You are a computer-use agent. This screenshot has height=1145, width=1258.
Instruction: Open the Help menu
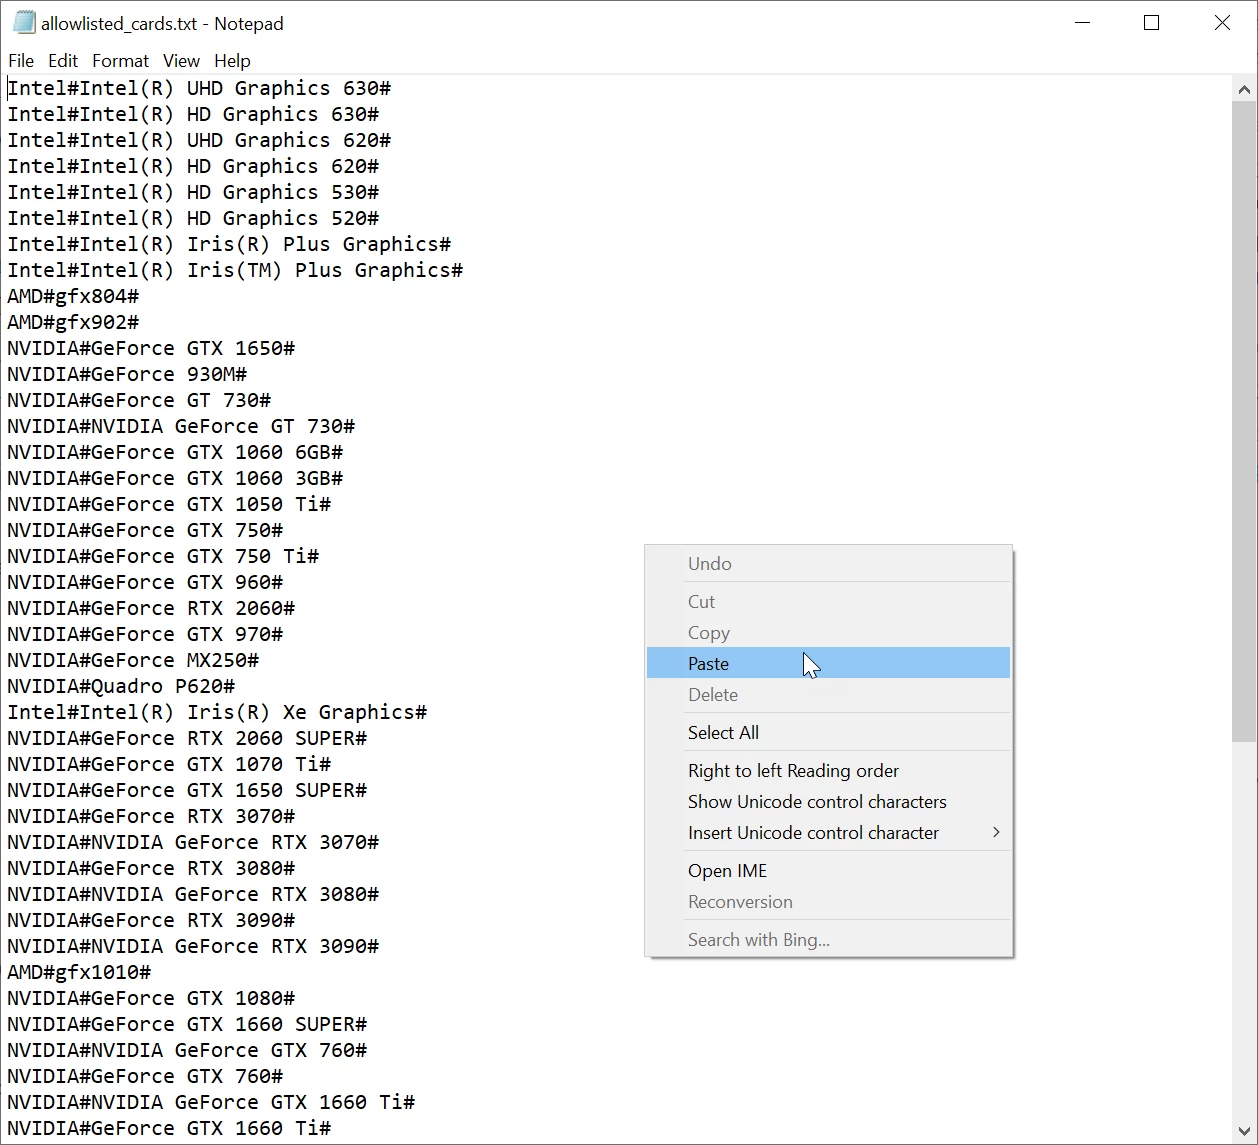point(232,61)
